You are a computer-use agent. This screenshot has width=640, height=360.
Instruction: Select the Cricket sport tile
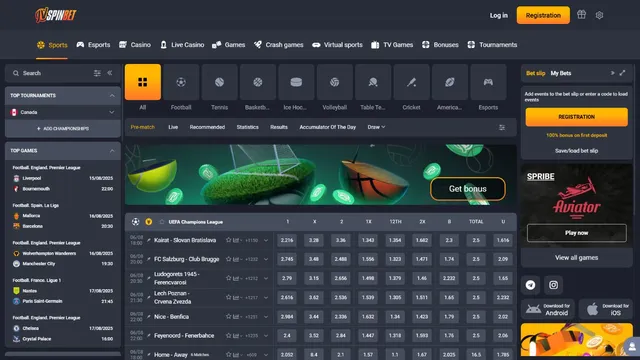point(411,82)
